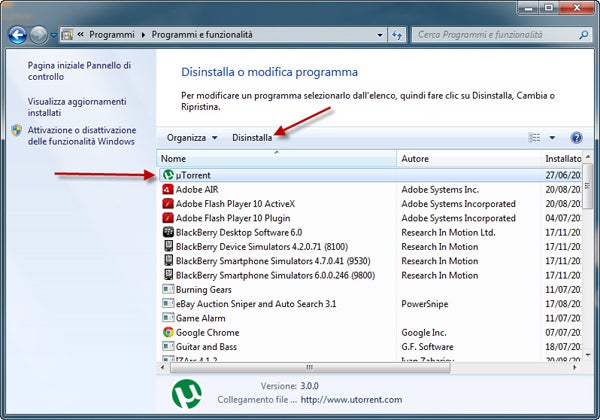Click the Guitar and Bass program icon
This screenshot has height=420, width=600.
coord(168,347)
